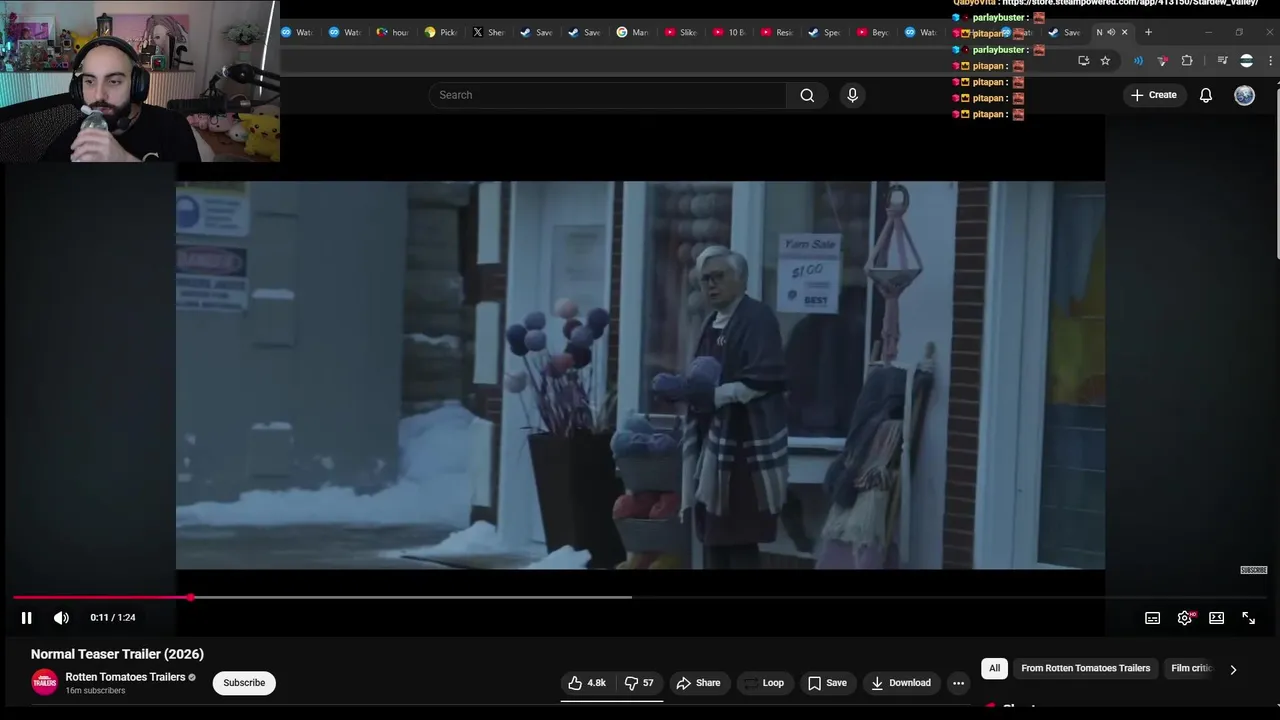The width and height of the screenshot is (1280, 720).
Task: Switch to the X 'Sher' tab
Action: 489,32
